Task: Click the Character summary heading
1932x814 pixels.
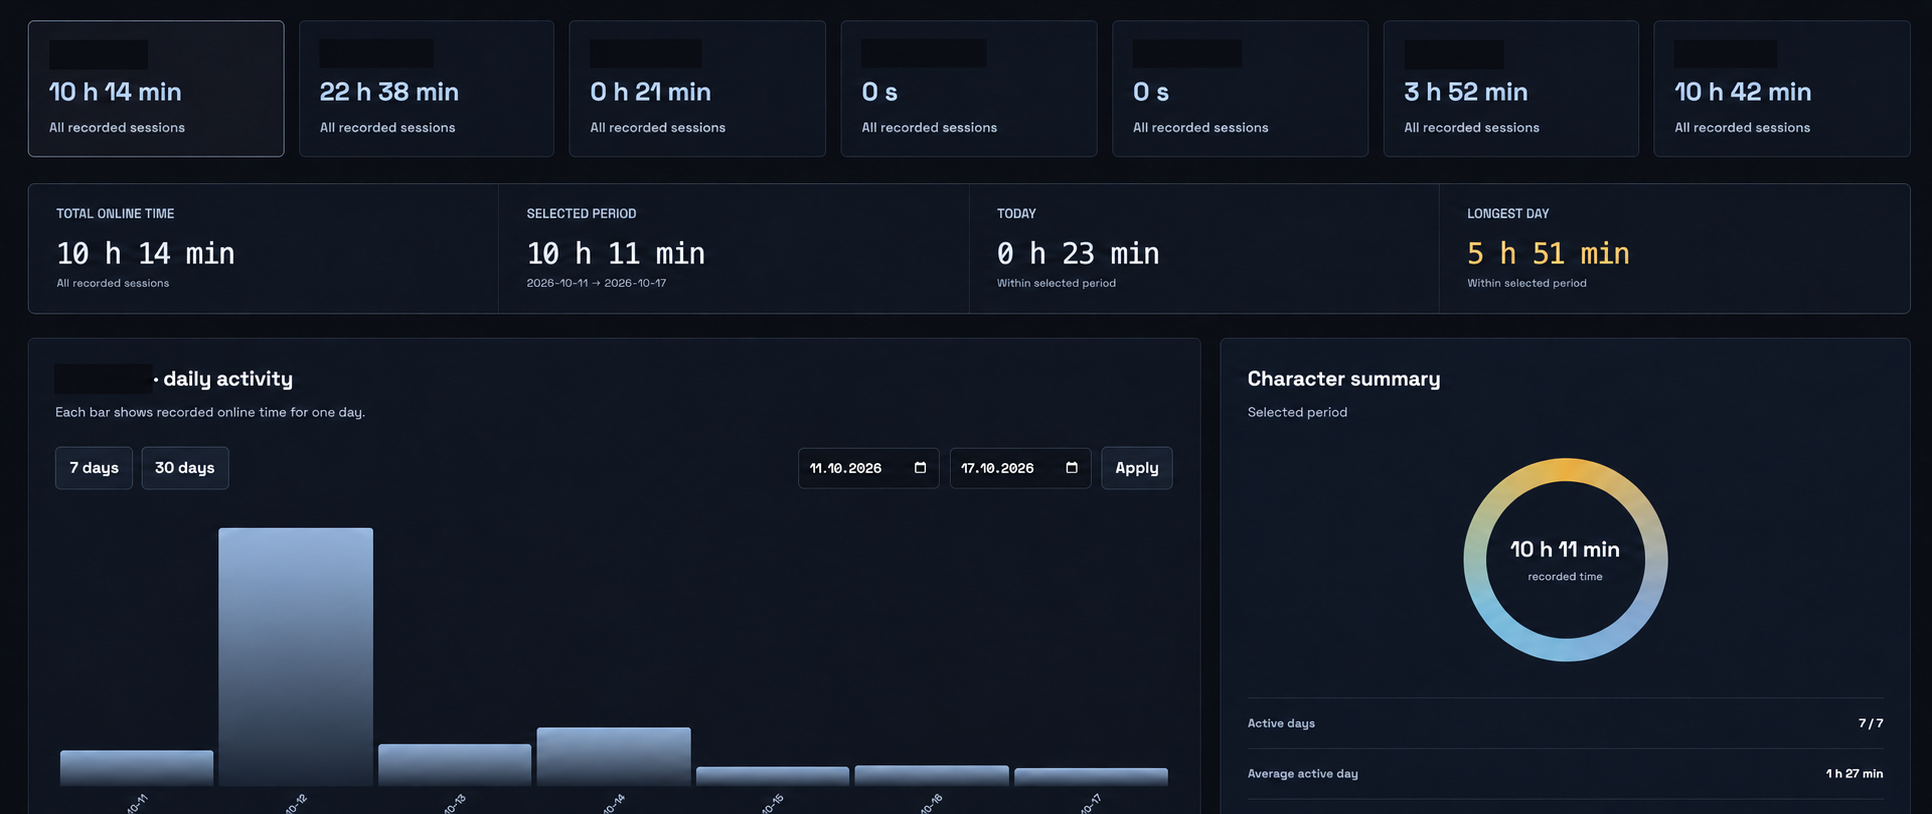Action: pos(1344,379)
